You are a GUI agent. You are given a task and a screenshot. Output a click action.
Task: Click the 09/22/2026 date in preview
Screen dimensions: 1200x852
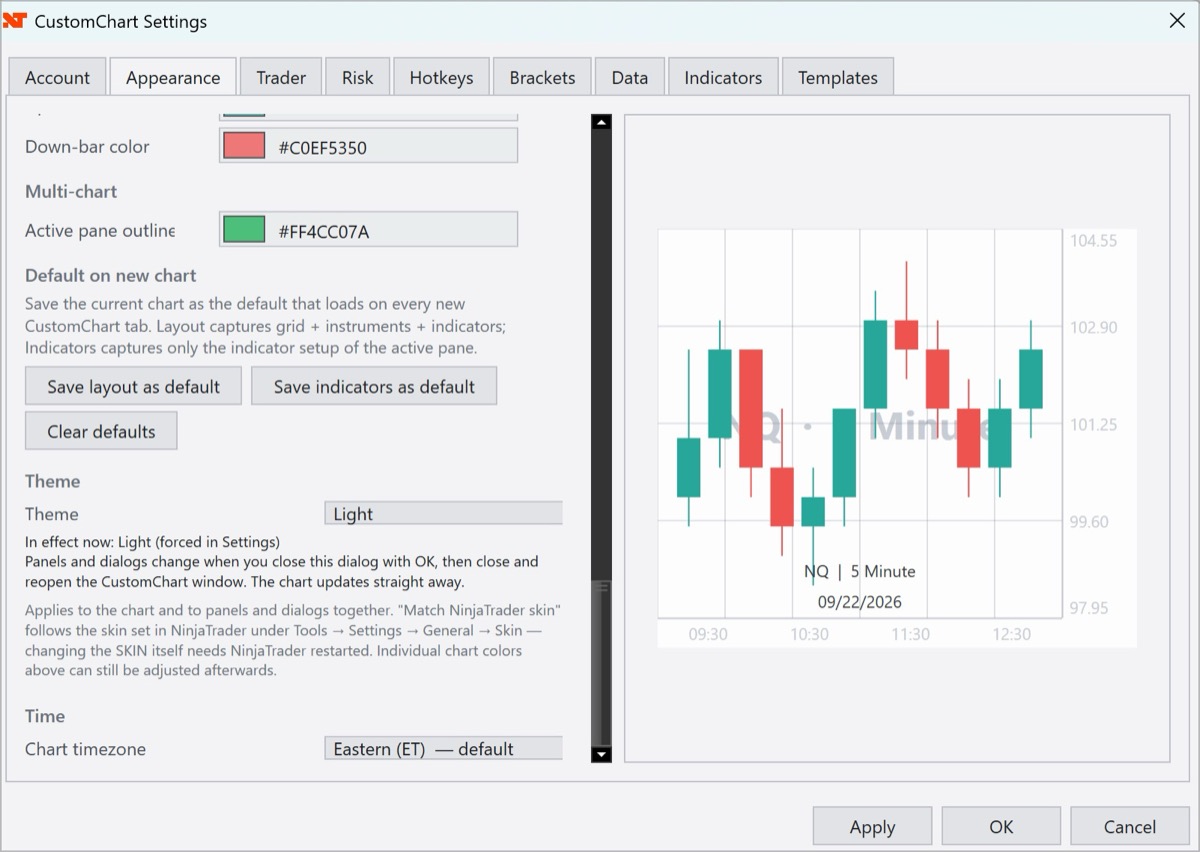[x=860, y=602]
